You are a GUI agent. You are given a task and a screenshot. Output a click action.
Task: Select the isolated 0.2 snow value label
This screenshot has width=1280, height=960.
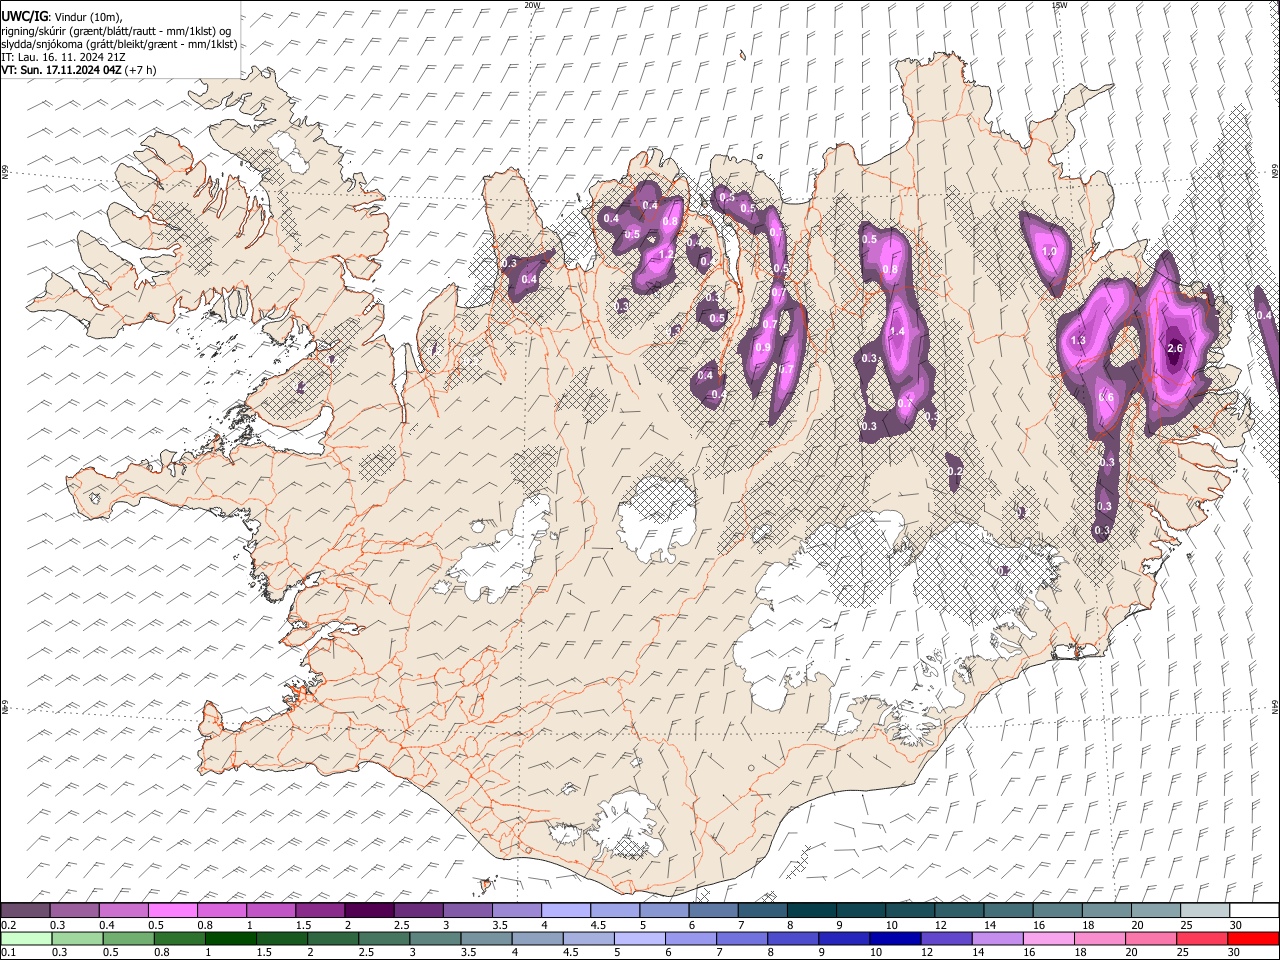[954, 472]
